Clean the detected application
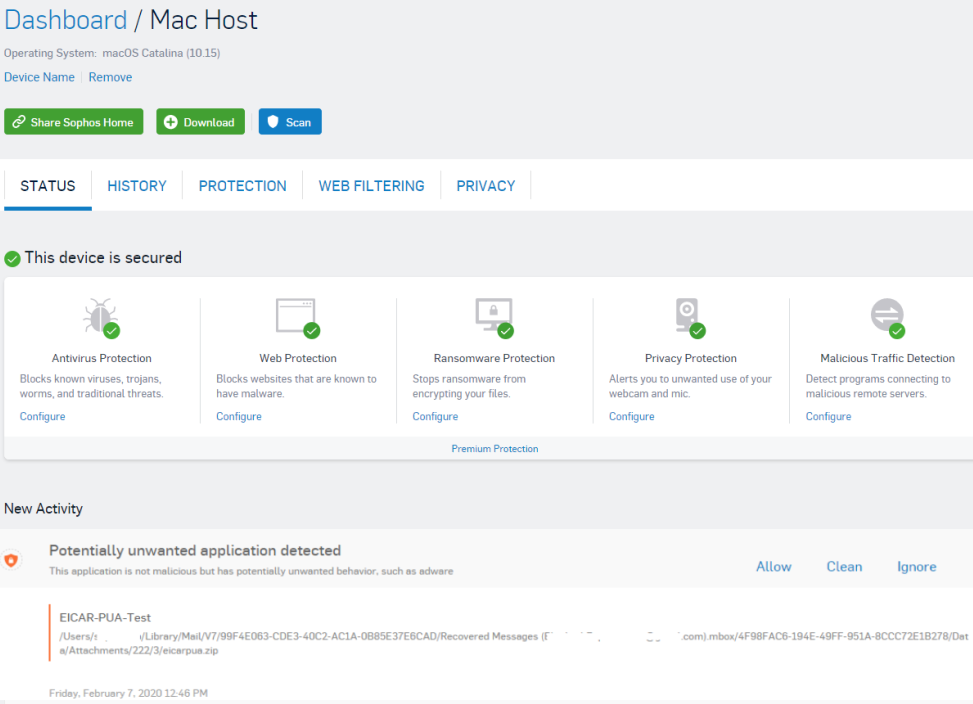Screen dimensions: 973x704 point(844,566)
